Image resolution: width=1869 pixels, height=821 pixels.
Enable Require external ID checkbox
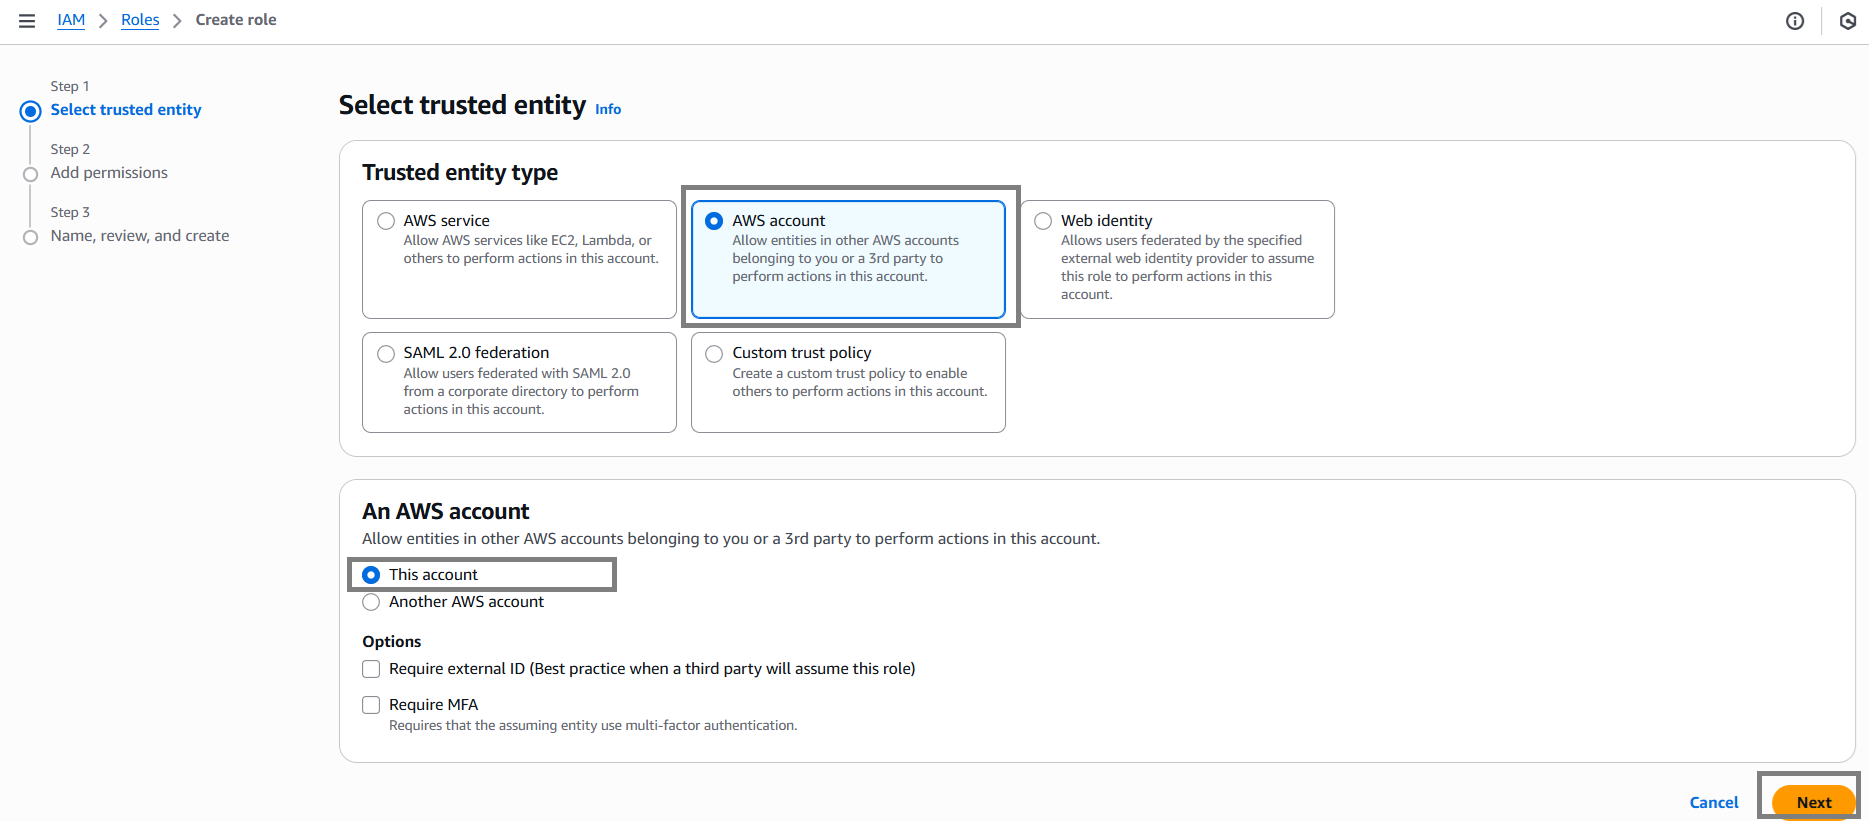(x=371, y=669)
